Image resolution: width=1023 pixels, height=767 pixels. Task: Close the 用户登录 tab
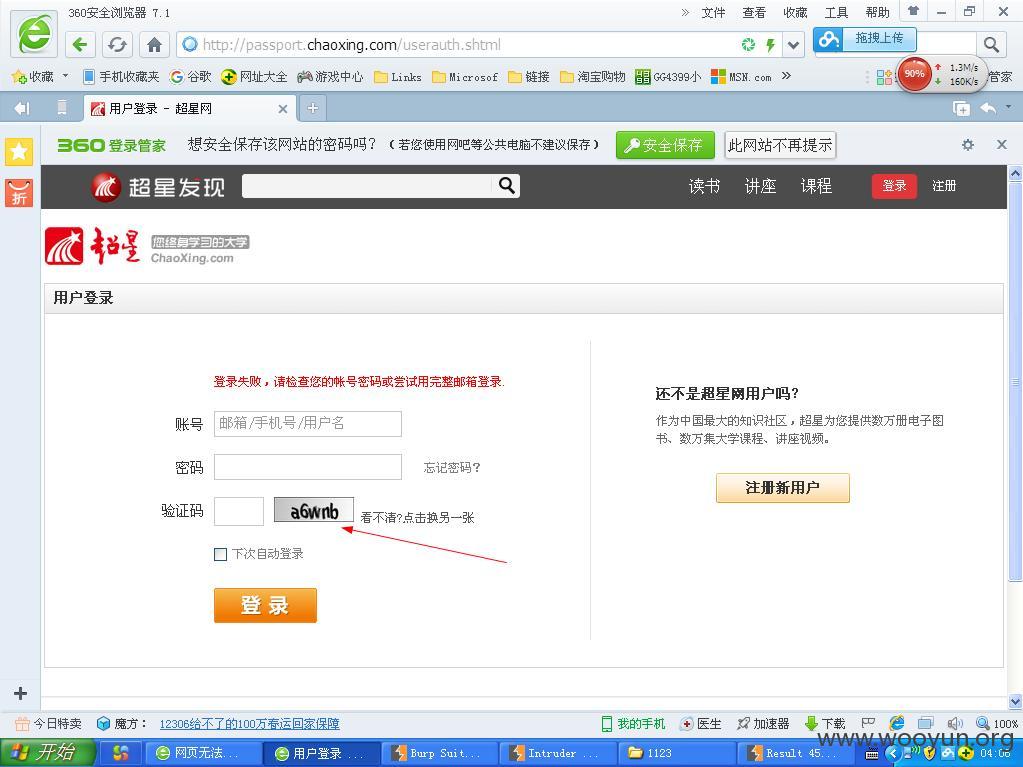pyautogui.click(x=282, y=109)
